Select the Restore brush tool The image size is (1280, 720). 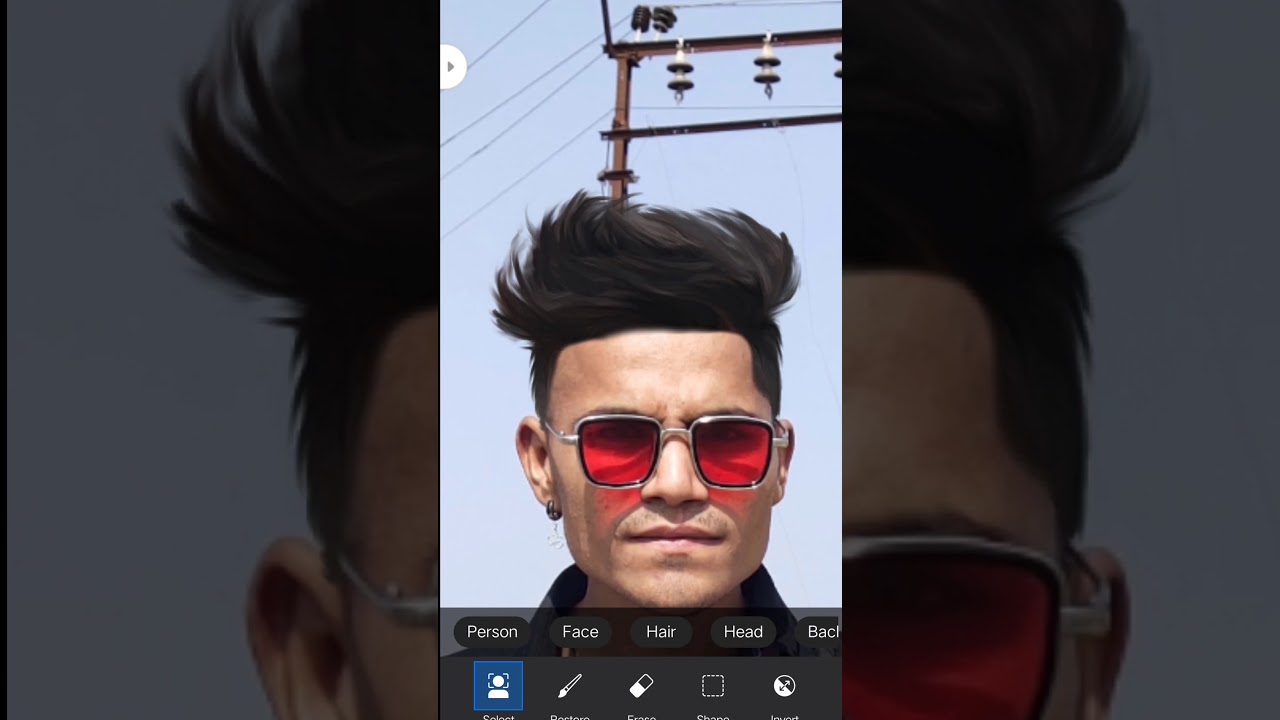coord(570,686)
